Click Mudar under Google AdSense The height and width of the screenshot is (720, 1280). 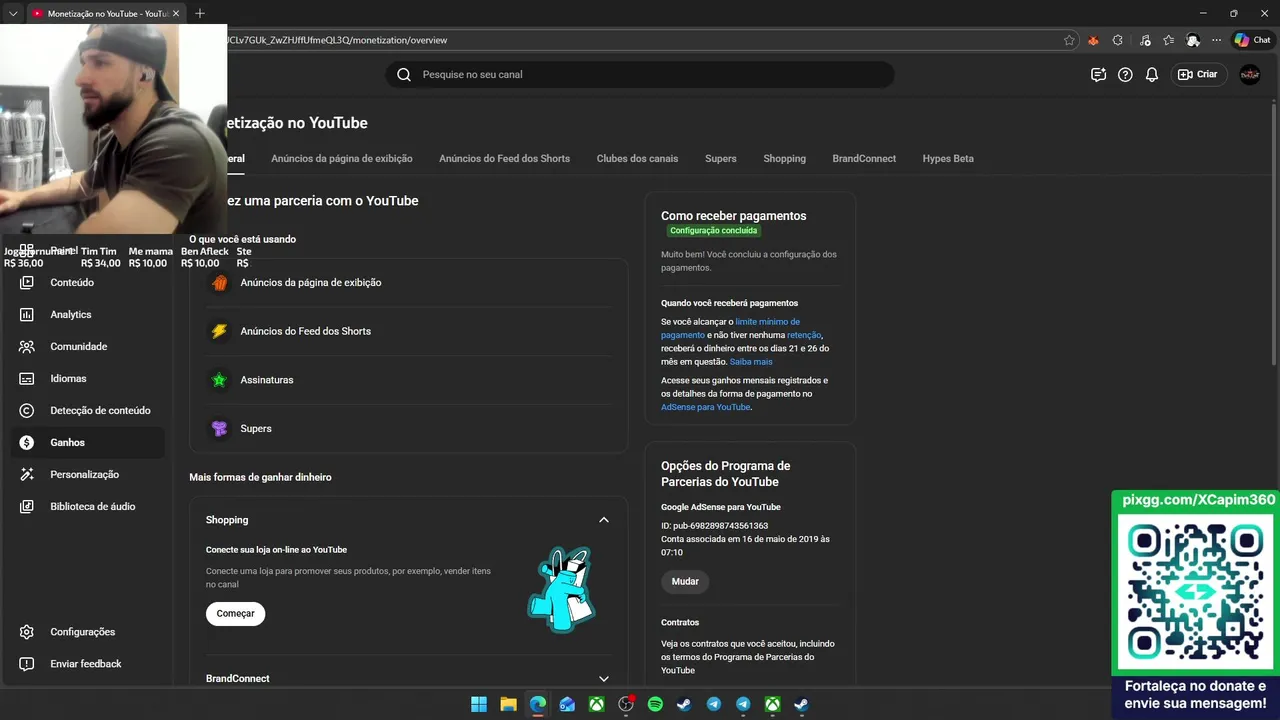(685, 582)
